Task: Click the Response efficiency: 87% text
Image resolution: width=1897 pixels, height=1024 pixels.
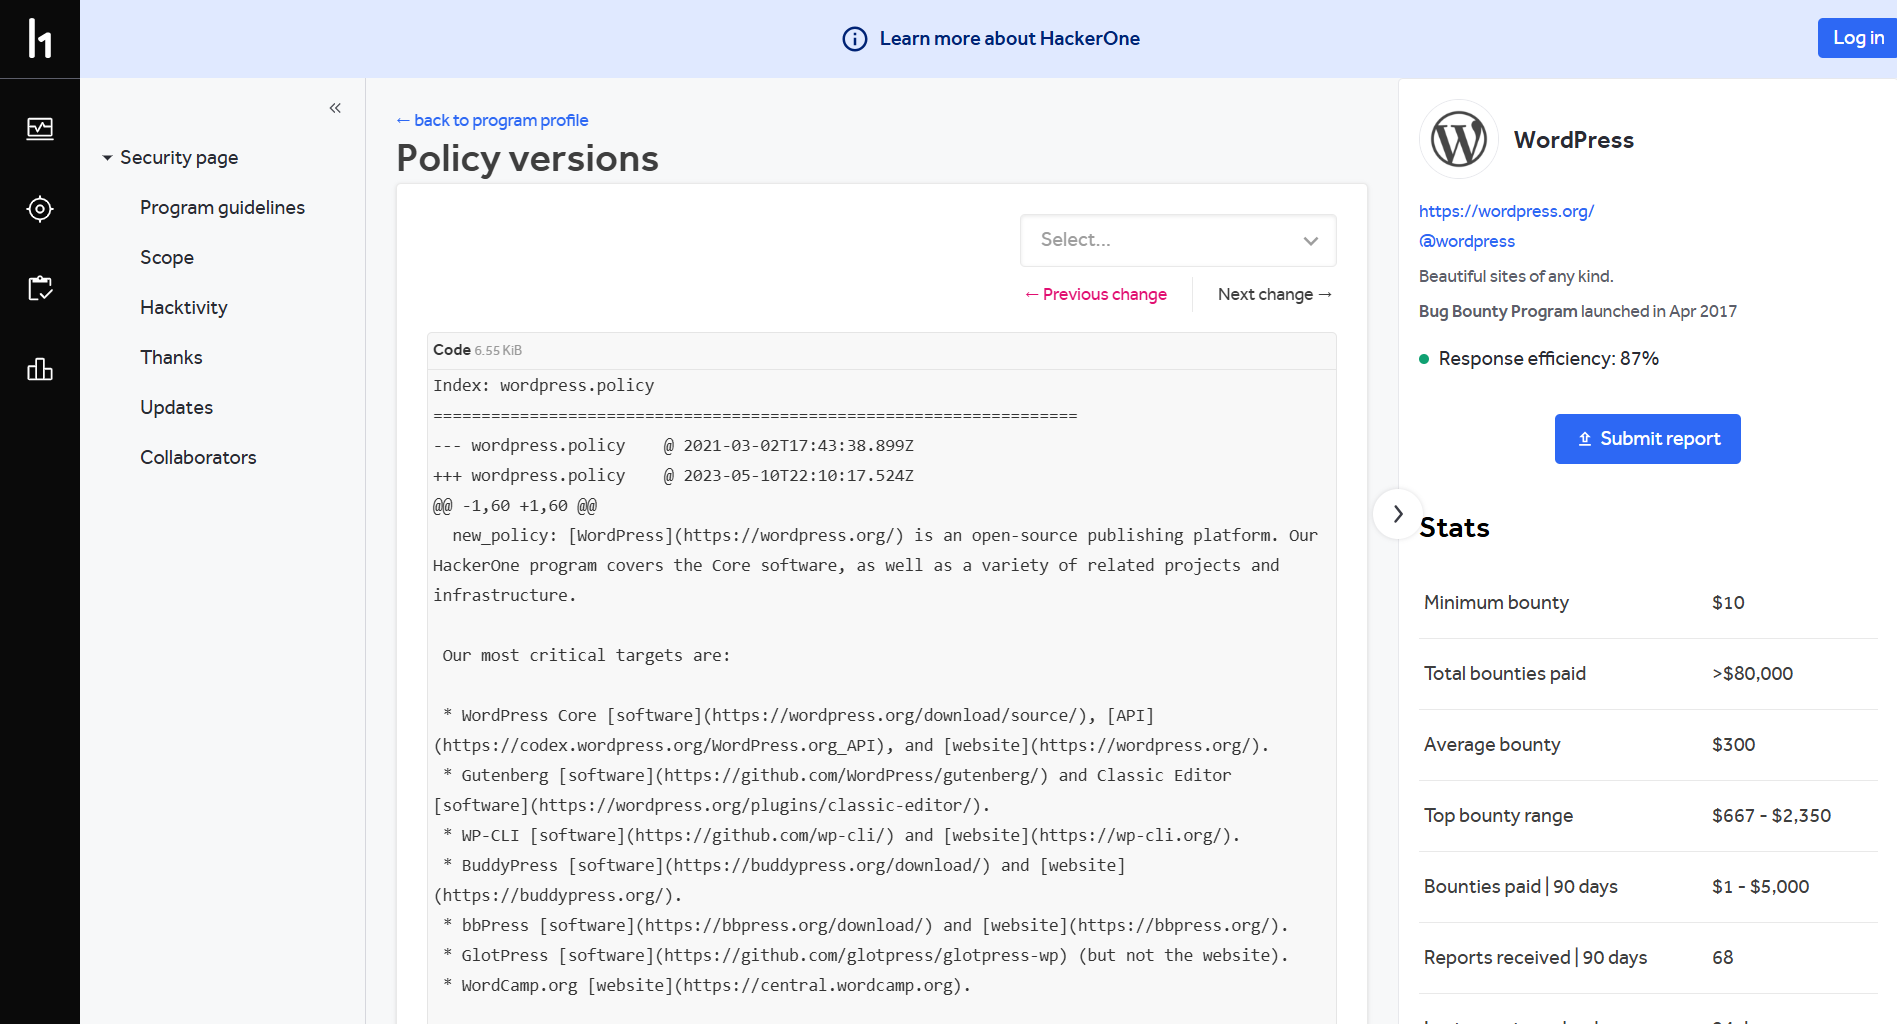Action: [x=1548, y=359]
